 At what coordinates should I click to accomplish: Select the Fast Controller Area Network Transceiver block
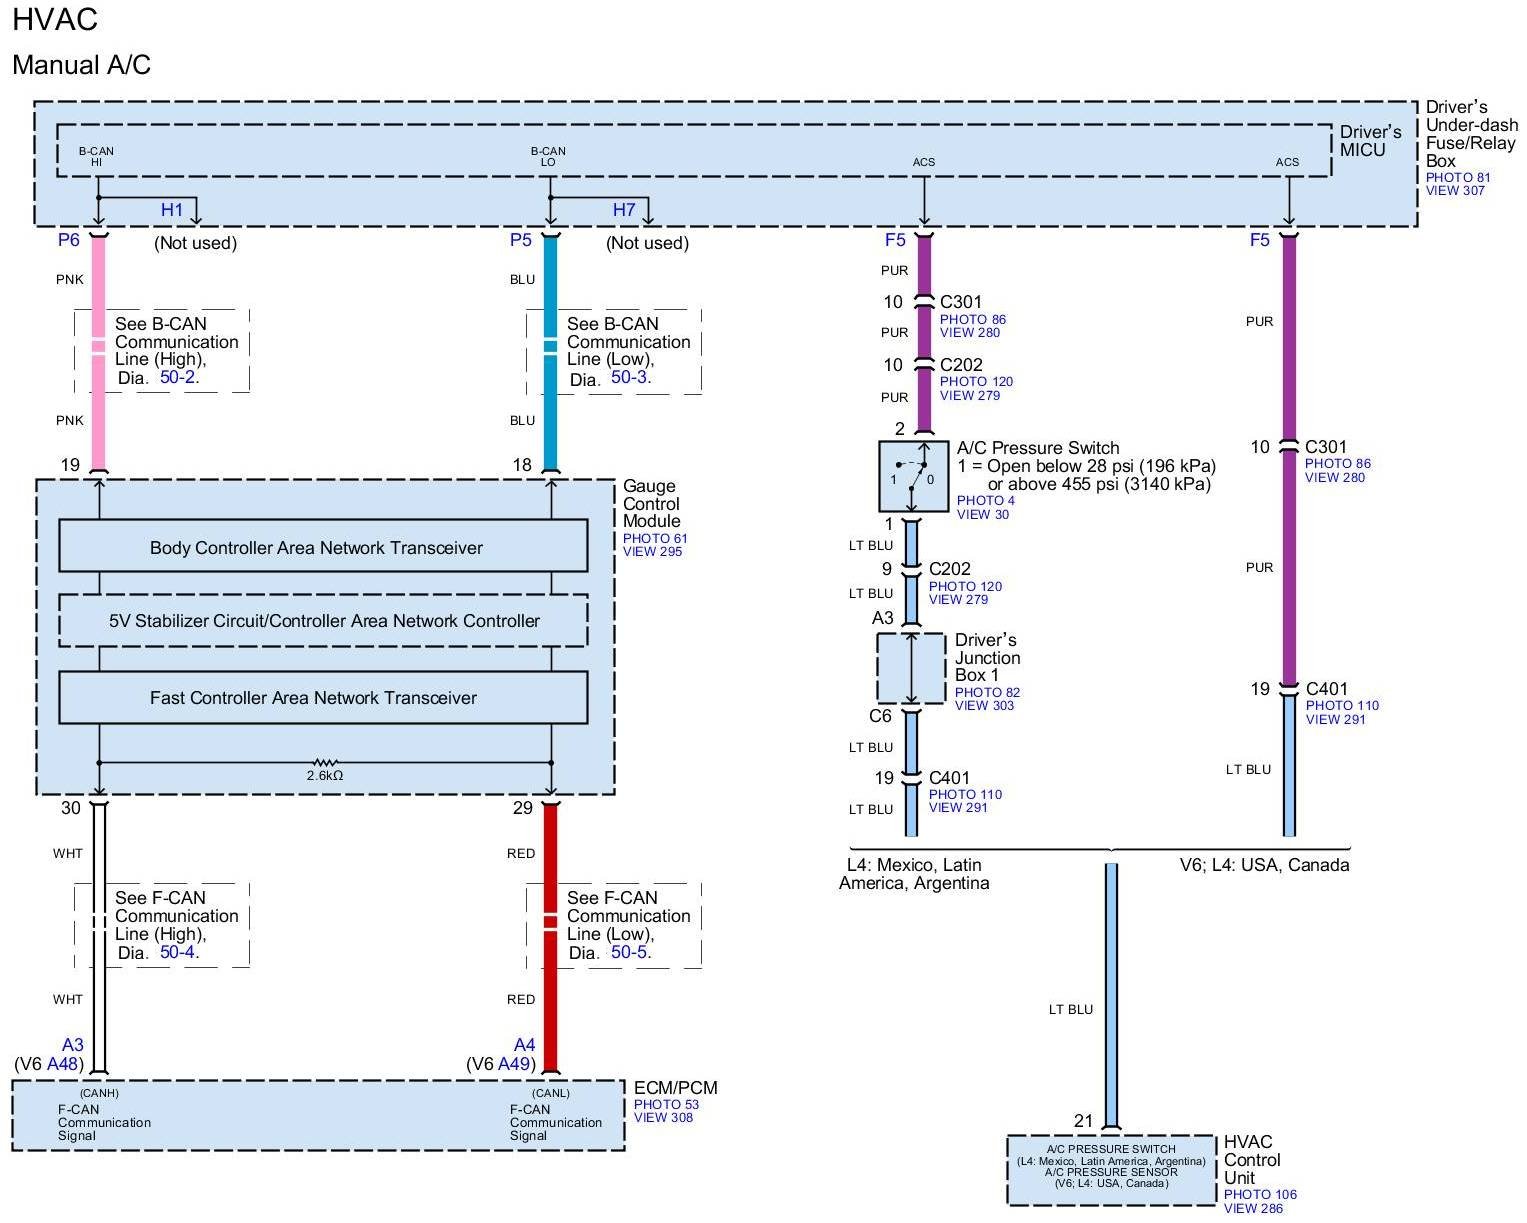[323, 698]
